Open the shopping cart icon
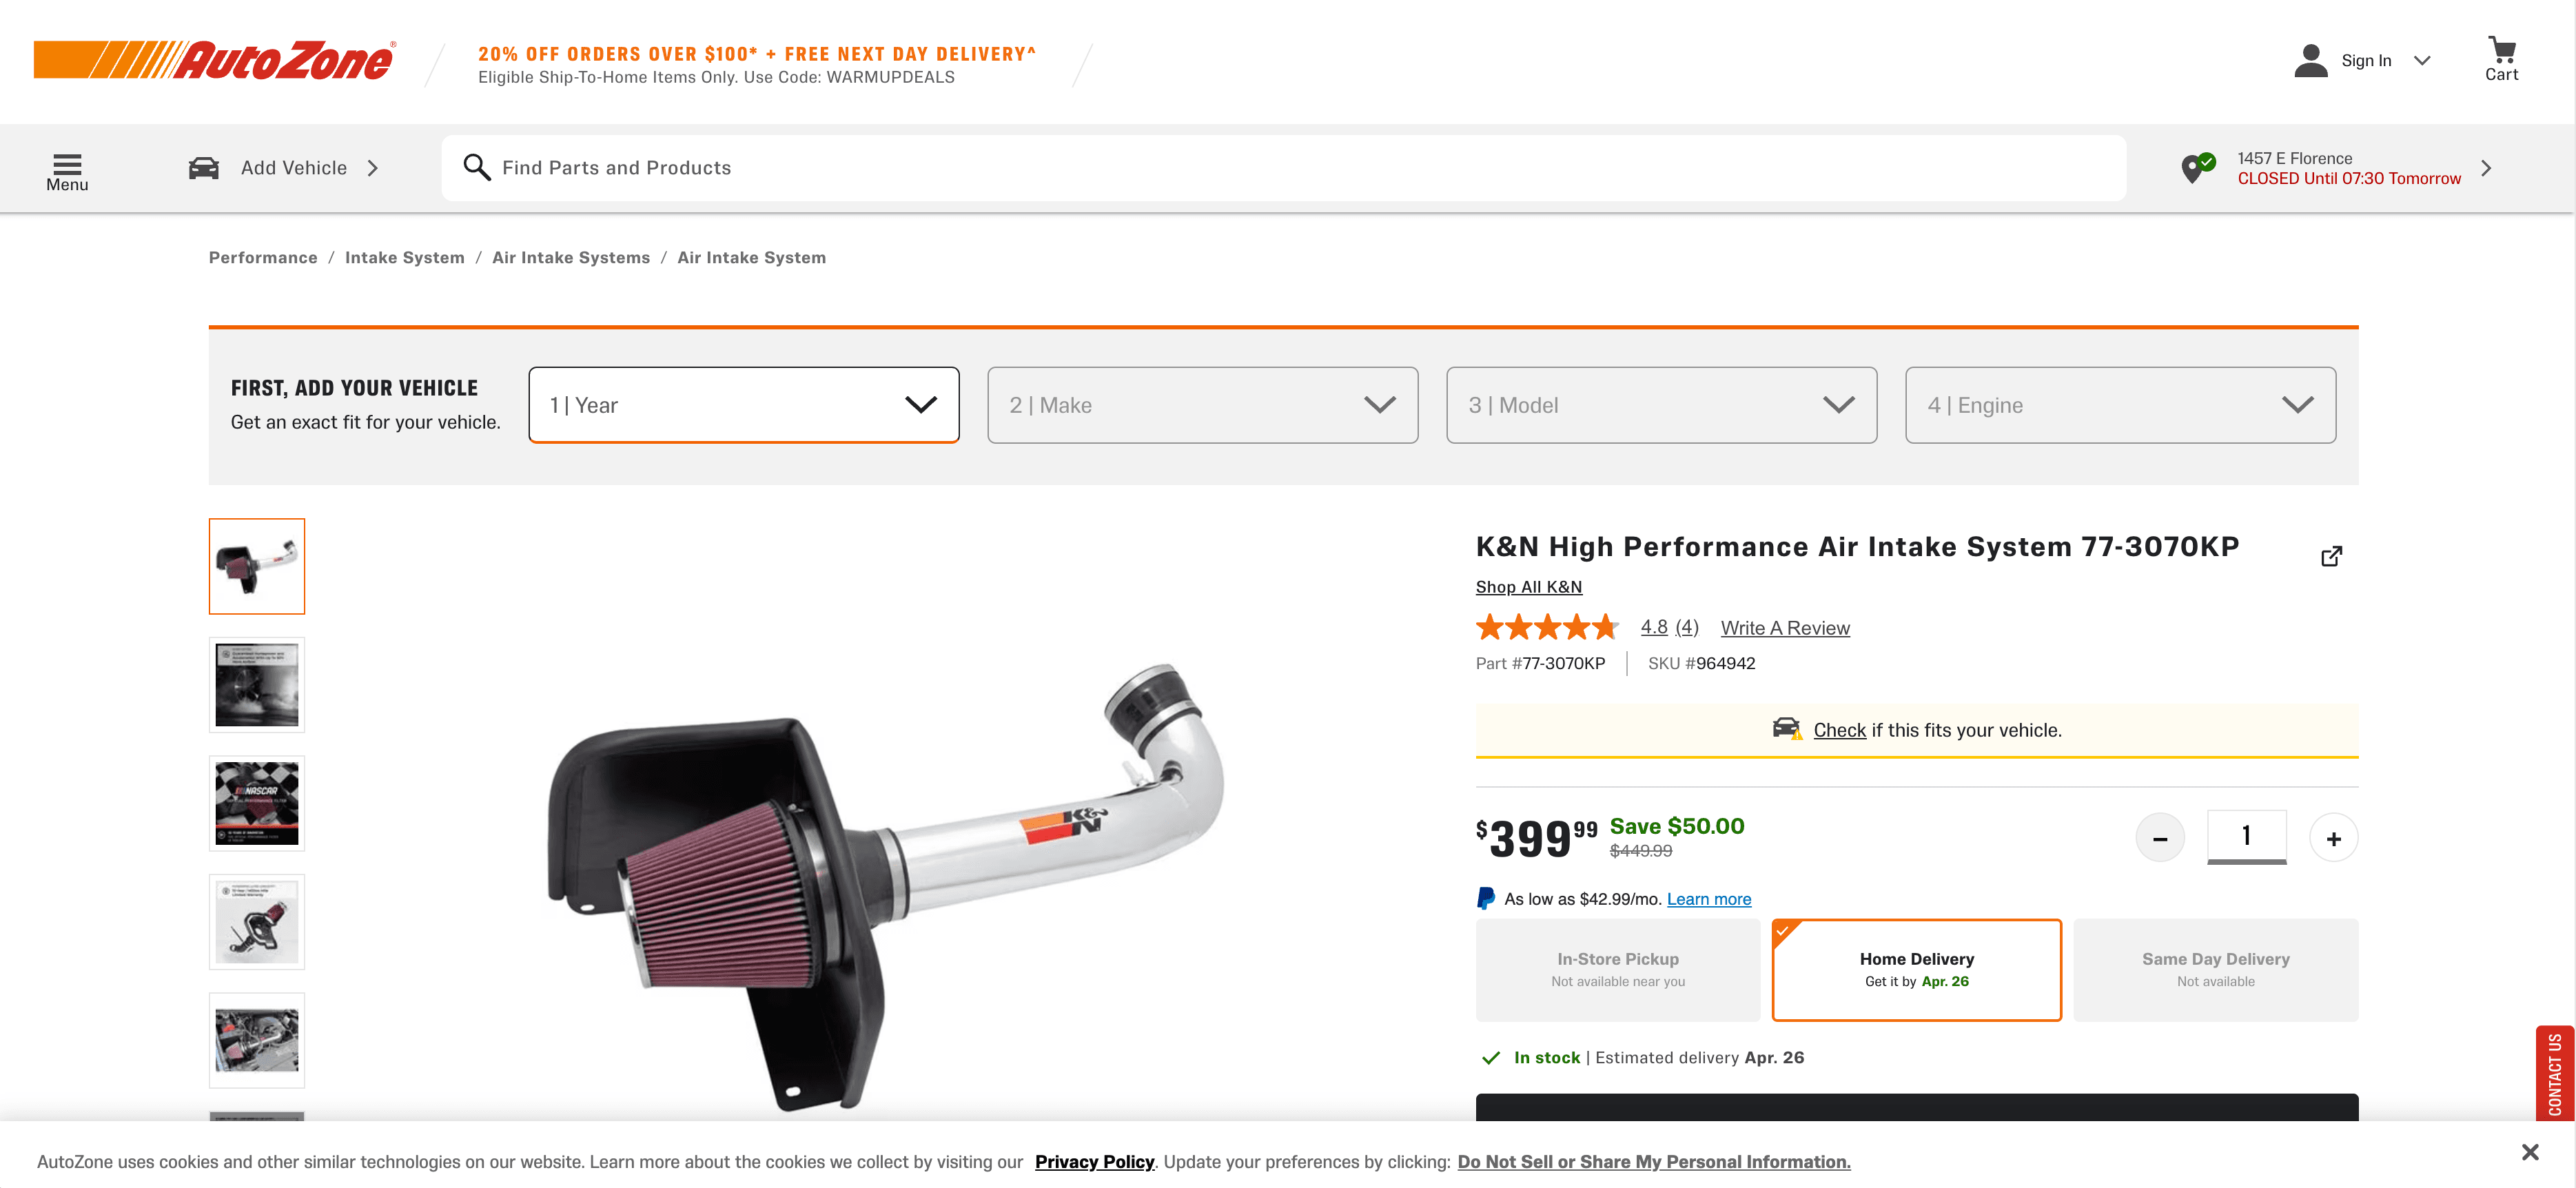This screenshot has height=1188, width=2576. pos(2501,52)
